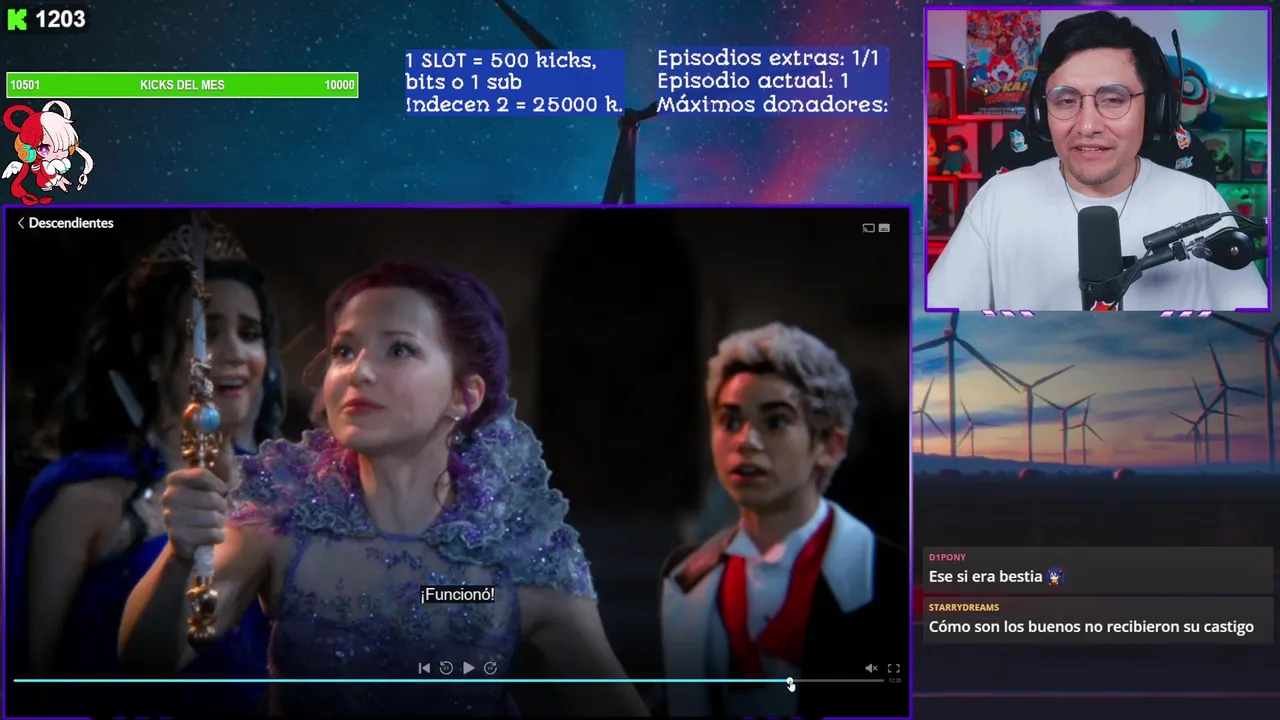
Task: Click the 'Máximos donadores:' text
Action: [773, 104]
